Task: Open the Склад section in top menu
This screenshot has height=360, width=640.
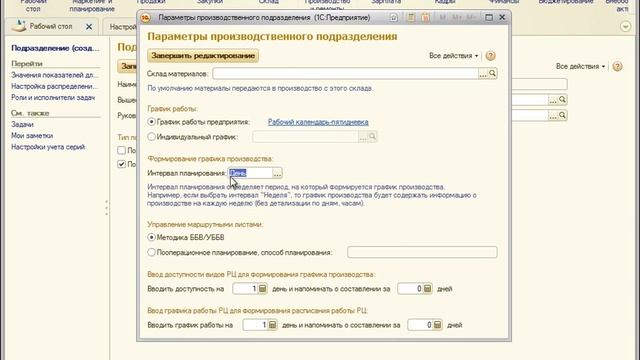Action: (x=269, y=2)
